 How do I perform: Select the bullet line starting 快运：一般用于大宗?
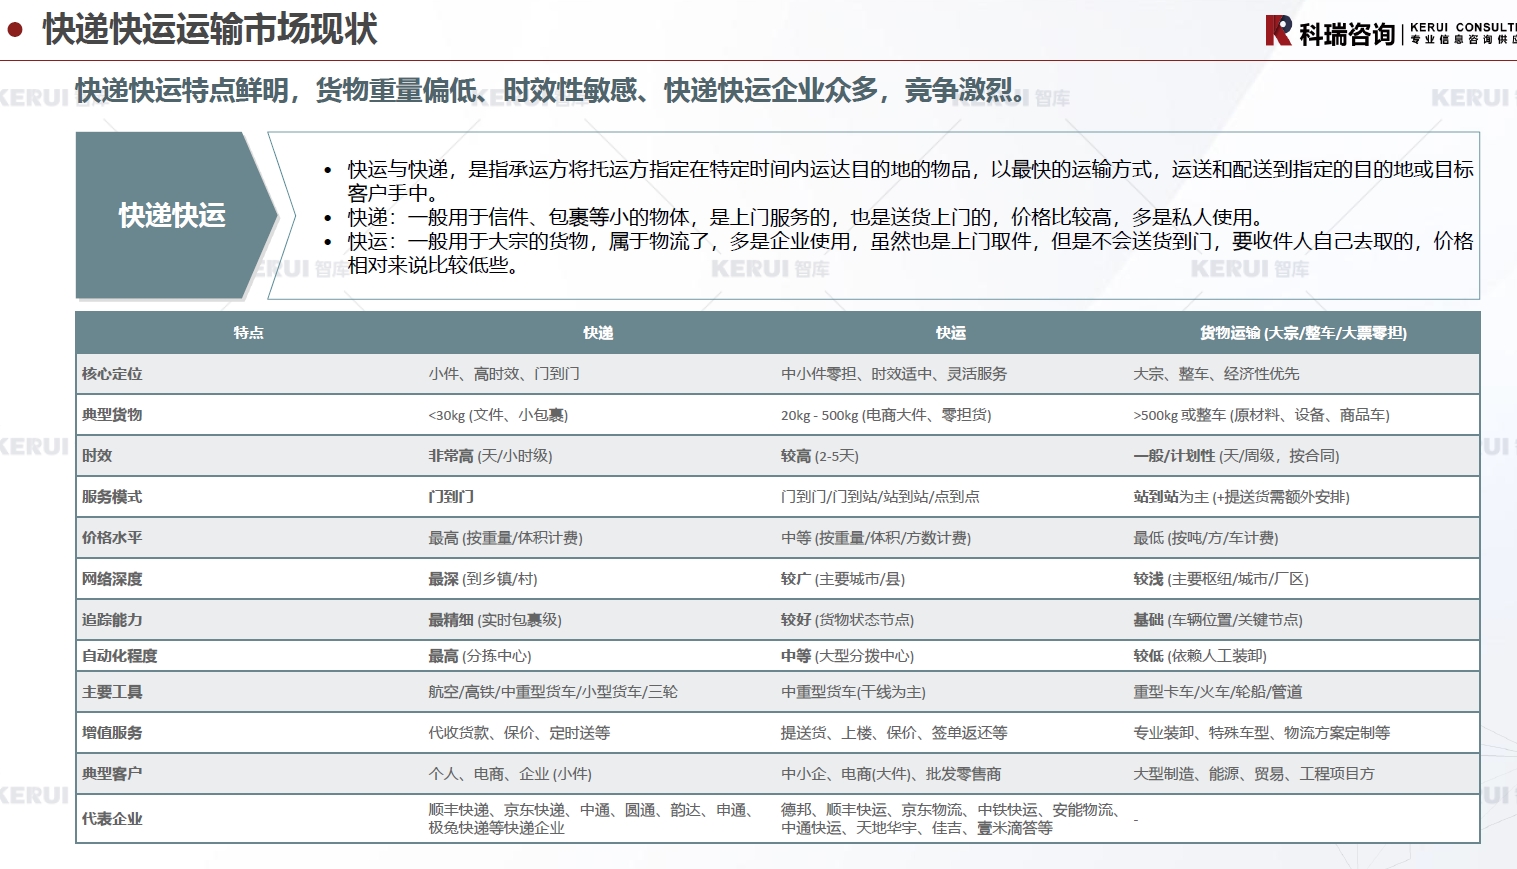(x=910, y=253)
